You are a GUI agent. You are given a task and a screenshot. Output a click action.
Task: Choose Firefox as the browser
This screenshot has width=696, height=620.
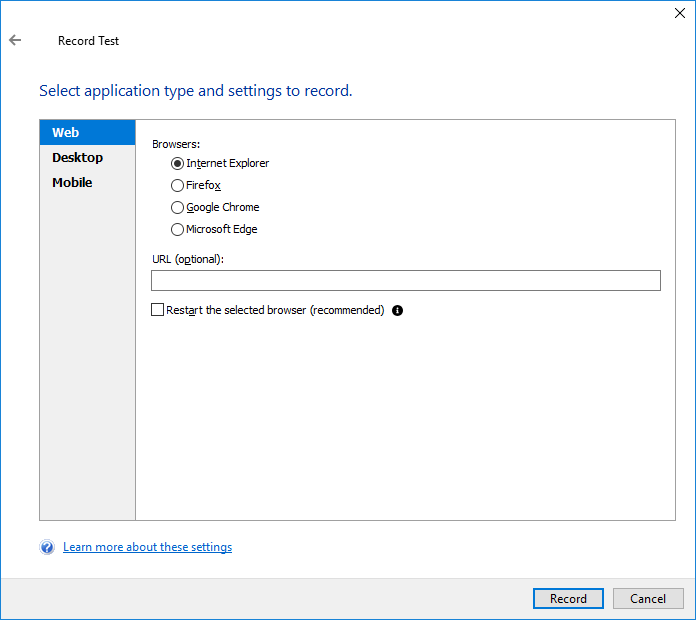[x=178, y=185]
